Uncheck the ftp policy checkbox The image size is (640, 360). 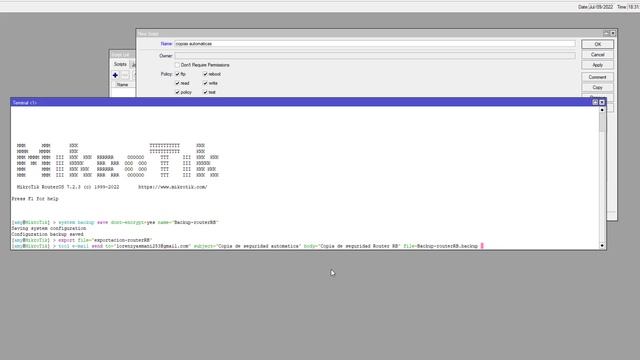point(177,74)
